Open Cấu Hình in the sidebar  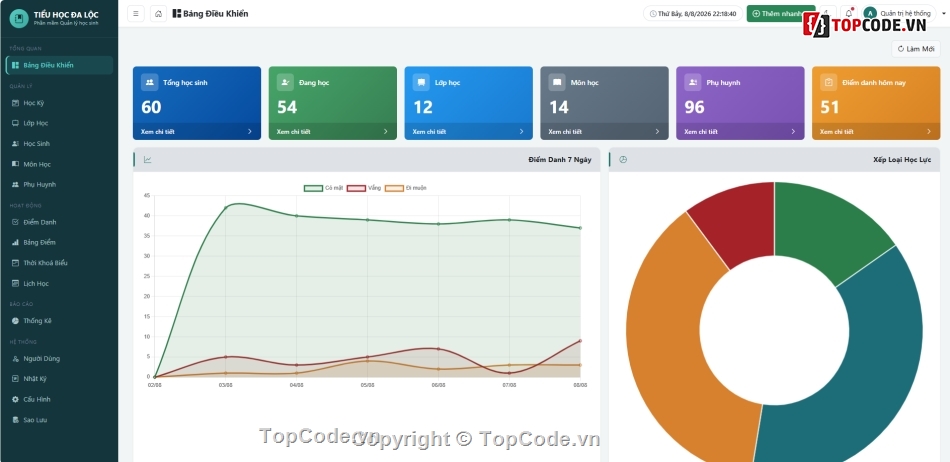tap(59, 399)
